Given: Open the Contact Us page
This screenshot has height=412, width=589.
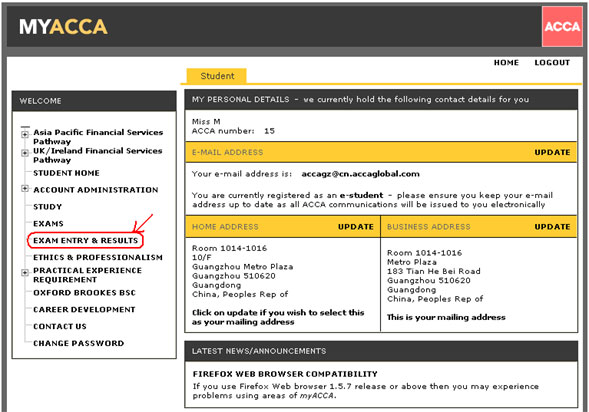Looking at the screenshot, I should (60, 326).
